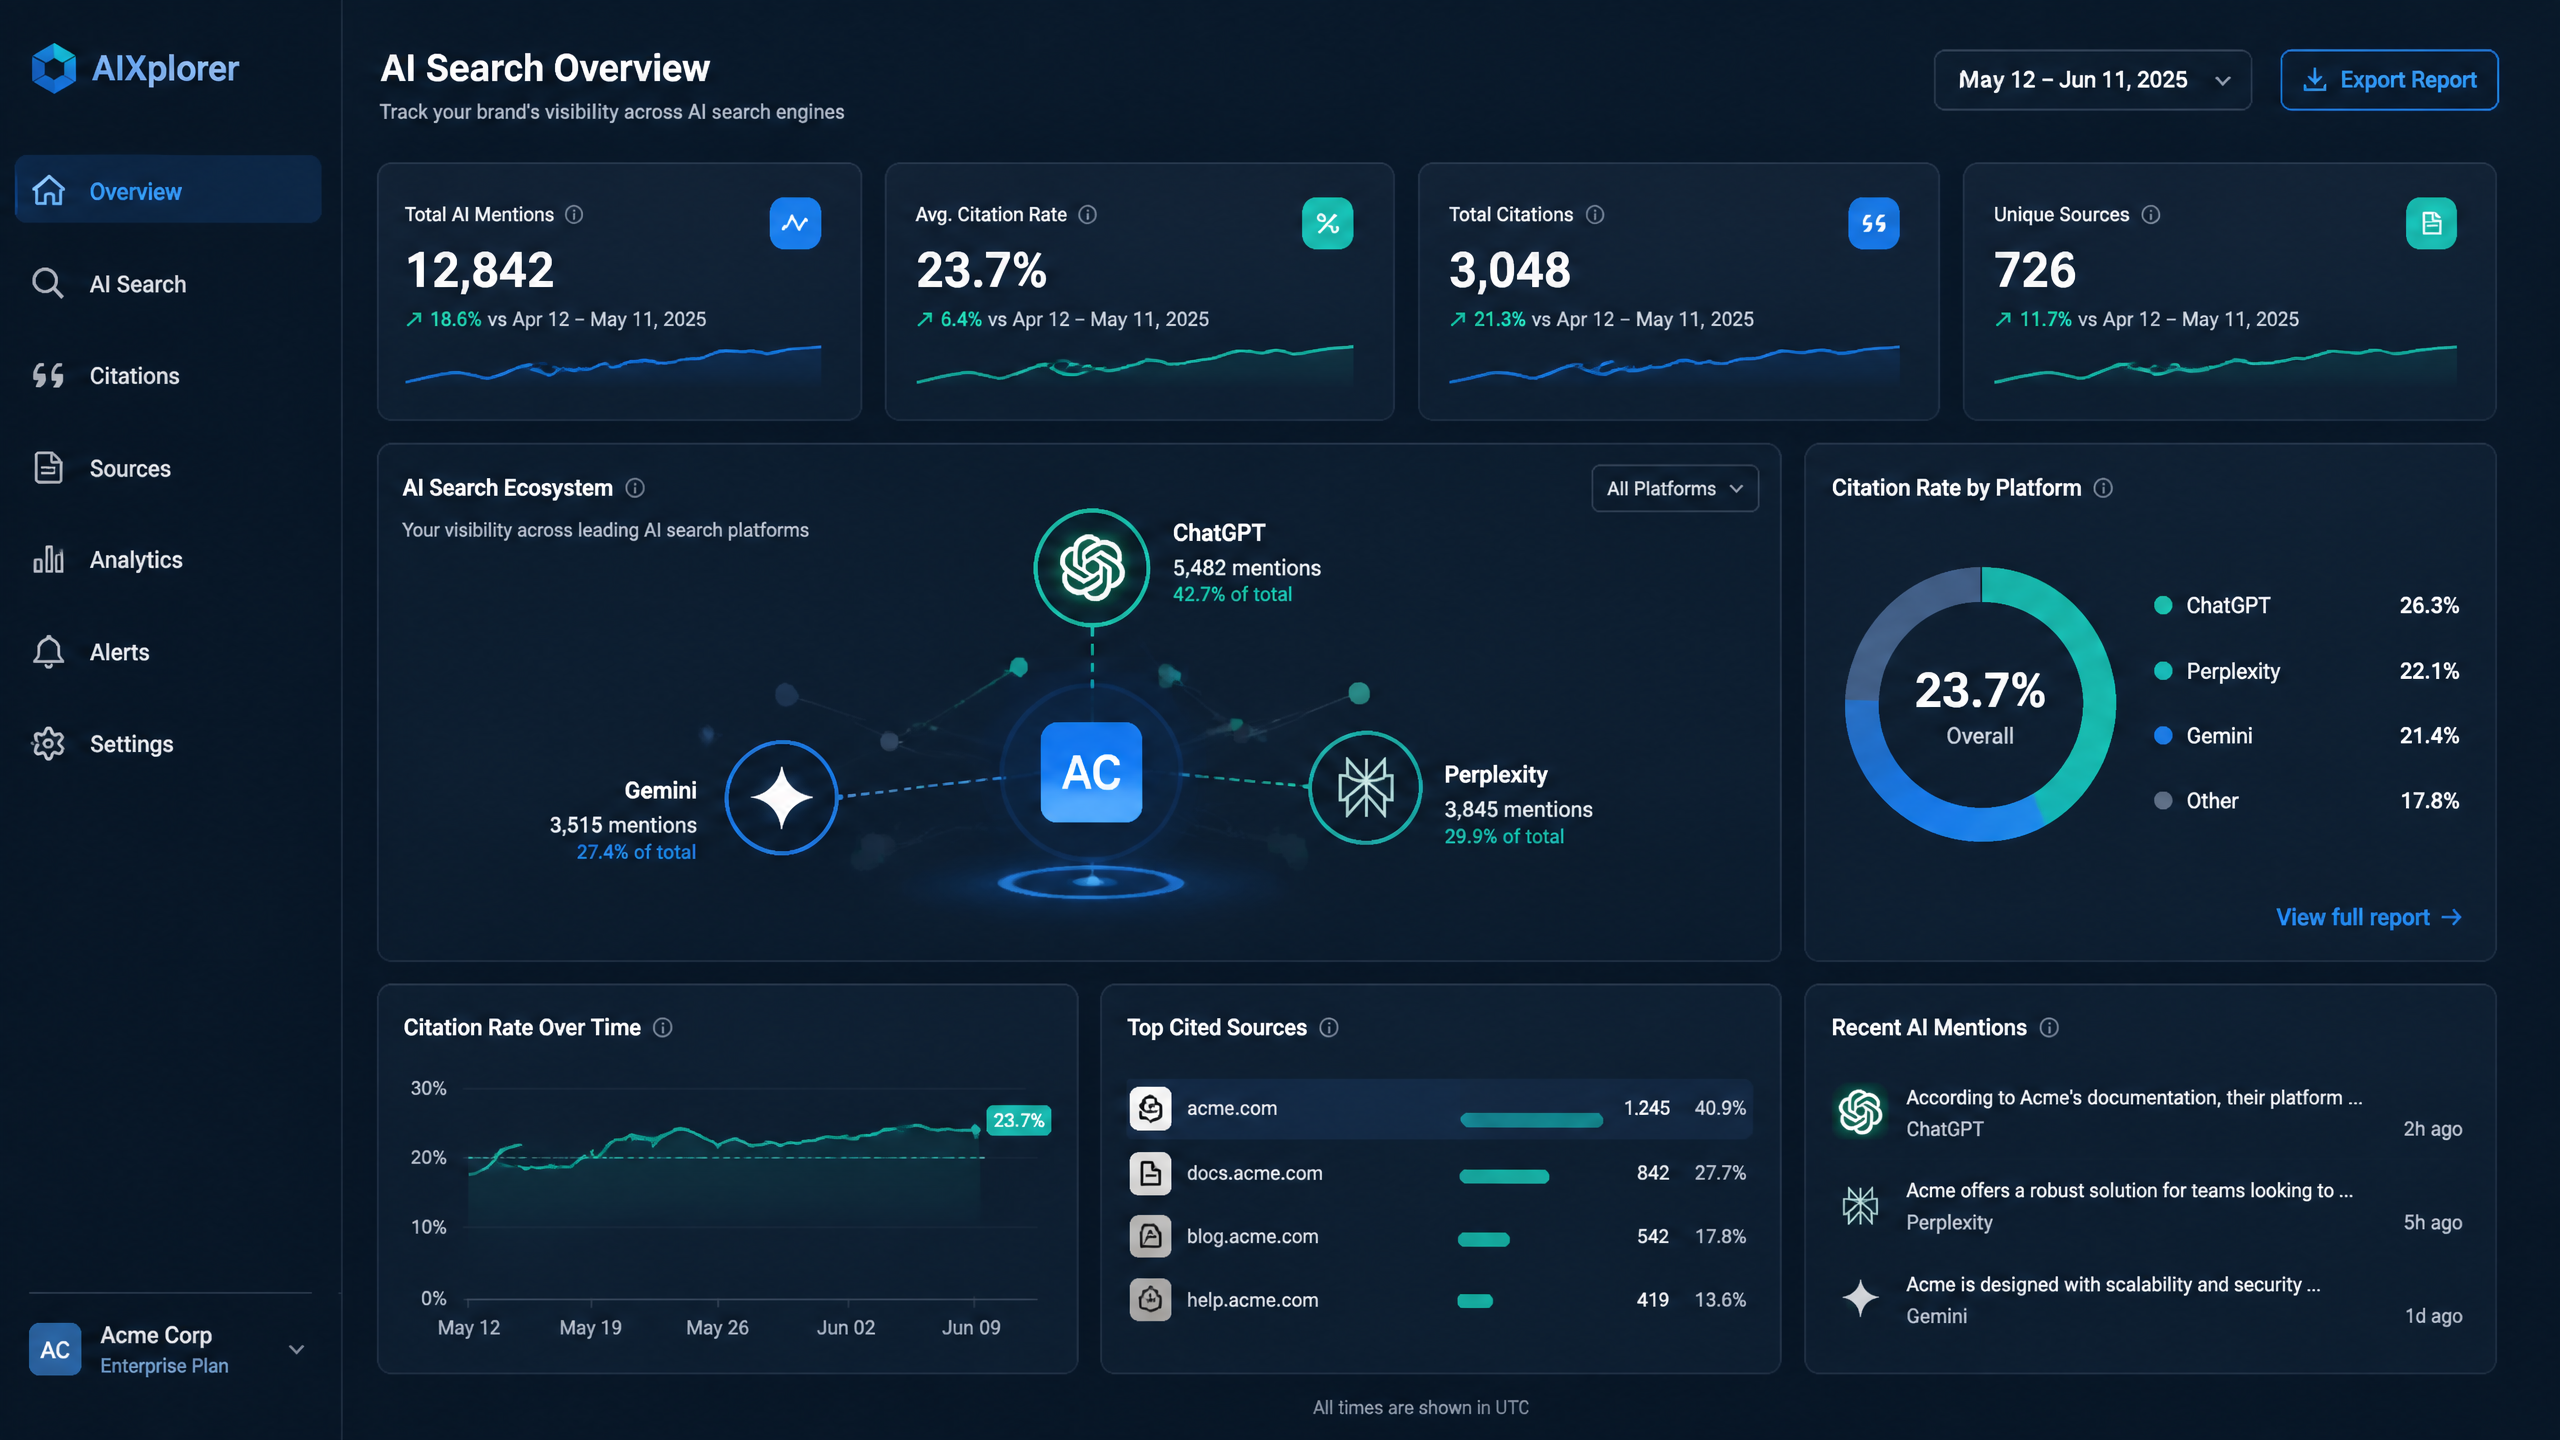Click the Perplexity node in ecosystem graph
2560x1440 pixels.
[1365, 787]
